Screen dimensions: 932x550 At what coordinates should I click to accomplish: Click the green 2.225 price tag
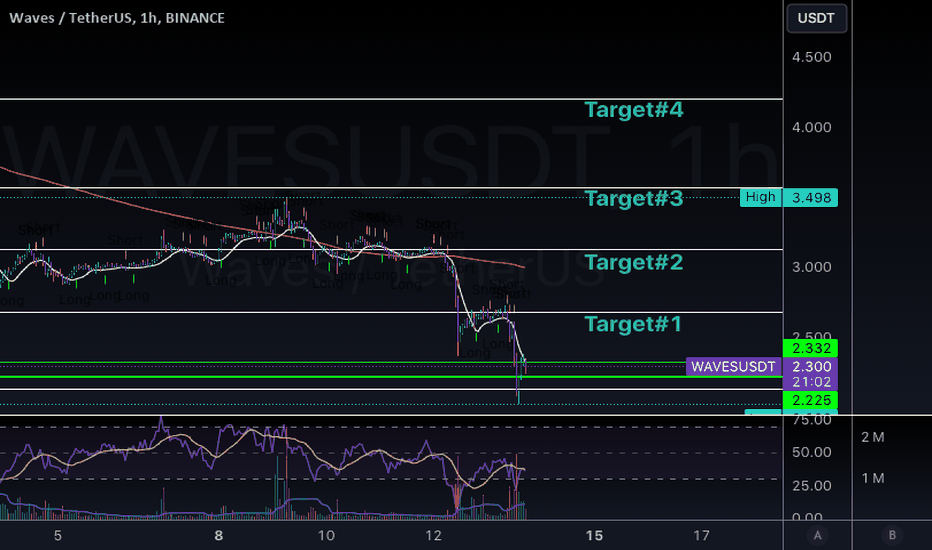pos(811,400)
